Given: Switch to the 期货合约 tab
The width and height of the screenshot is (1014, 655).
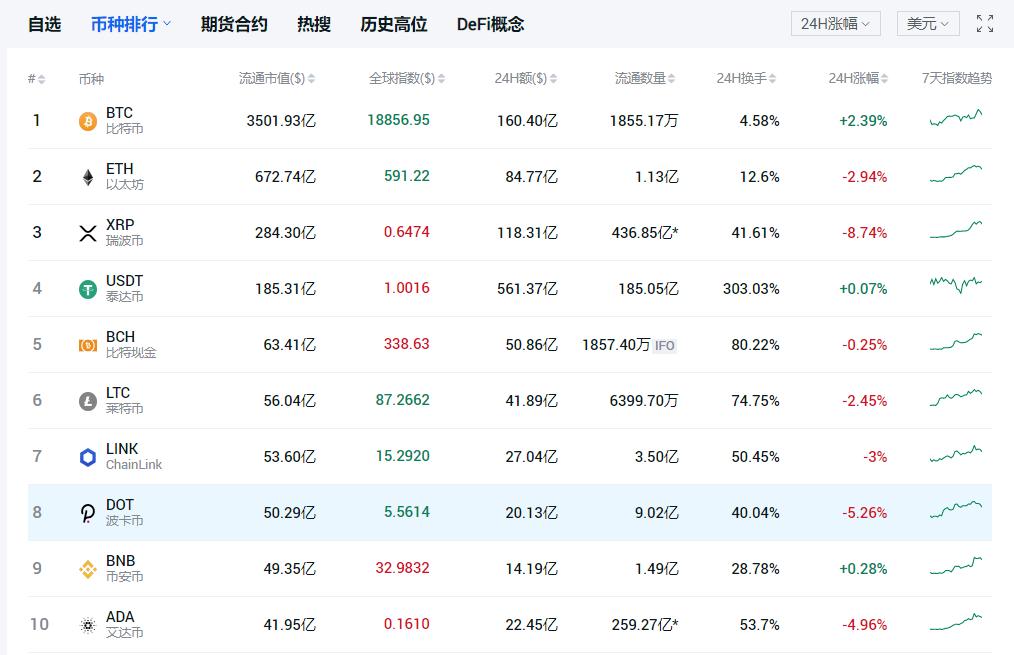Looking at the screenshot, I should 233,25.
